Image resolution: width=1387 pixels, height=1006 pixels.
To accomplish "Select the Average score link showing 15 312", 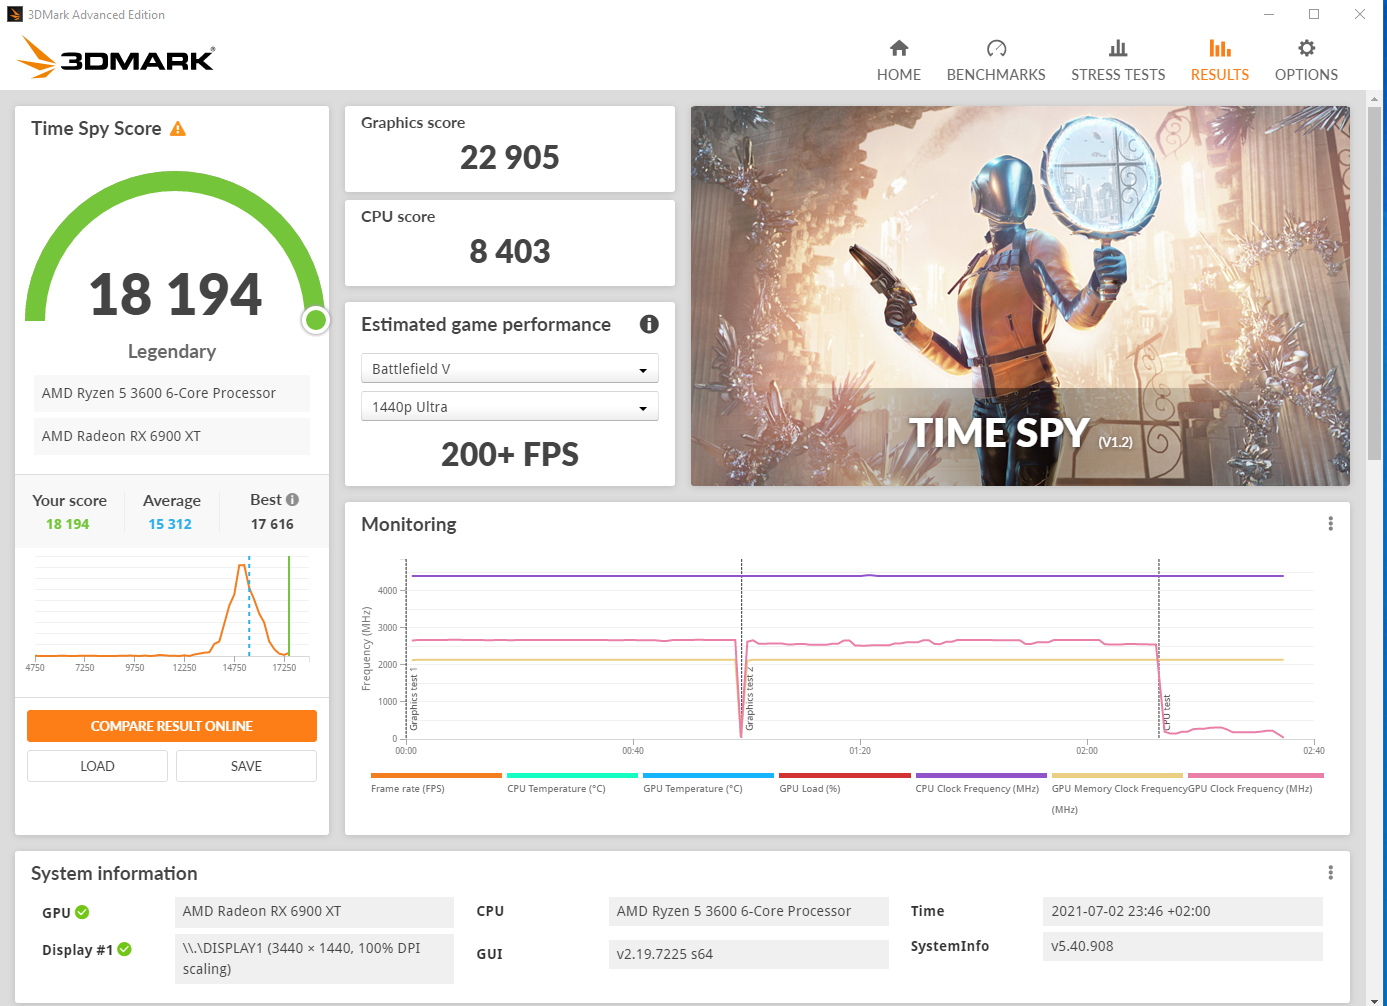I will 171,523.
